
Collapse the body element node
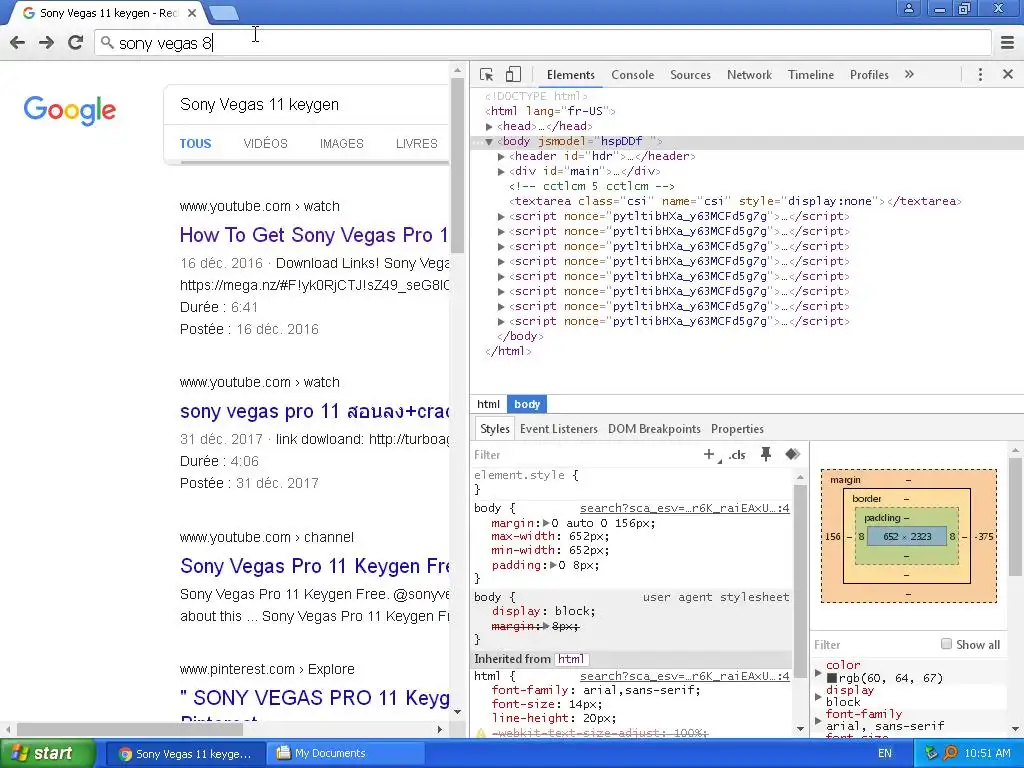(x=489, y=141)
